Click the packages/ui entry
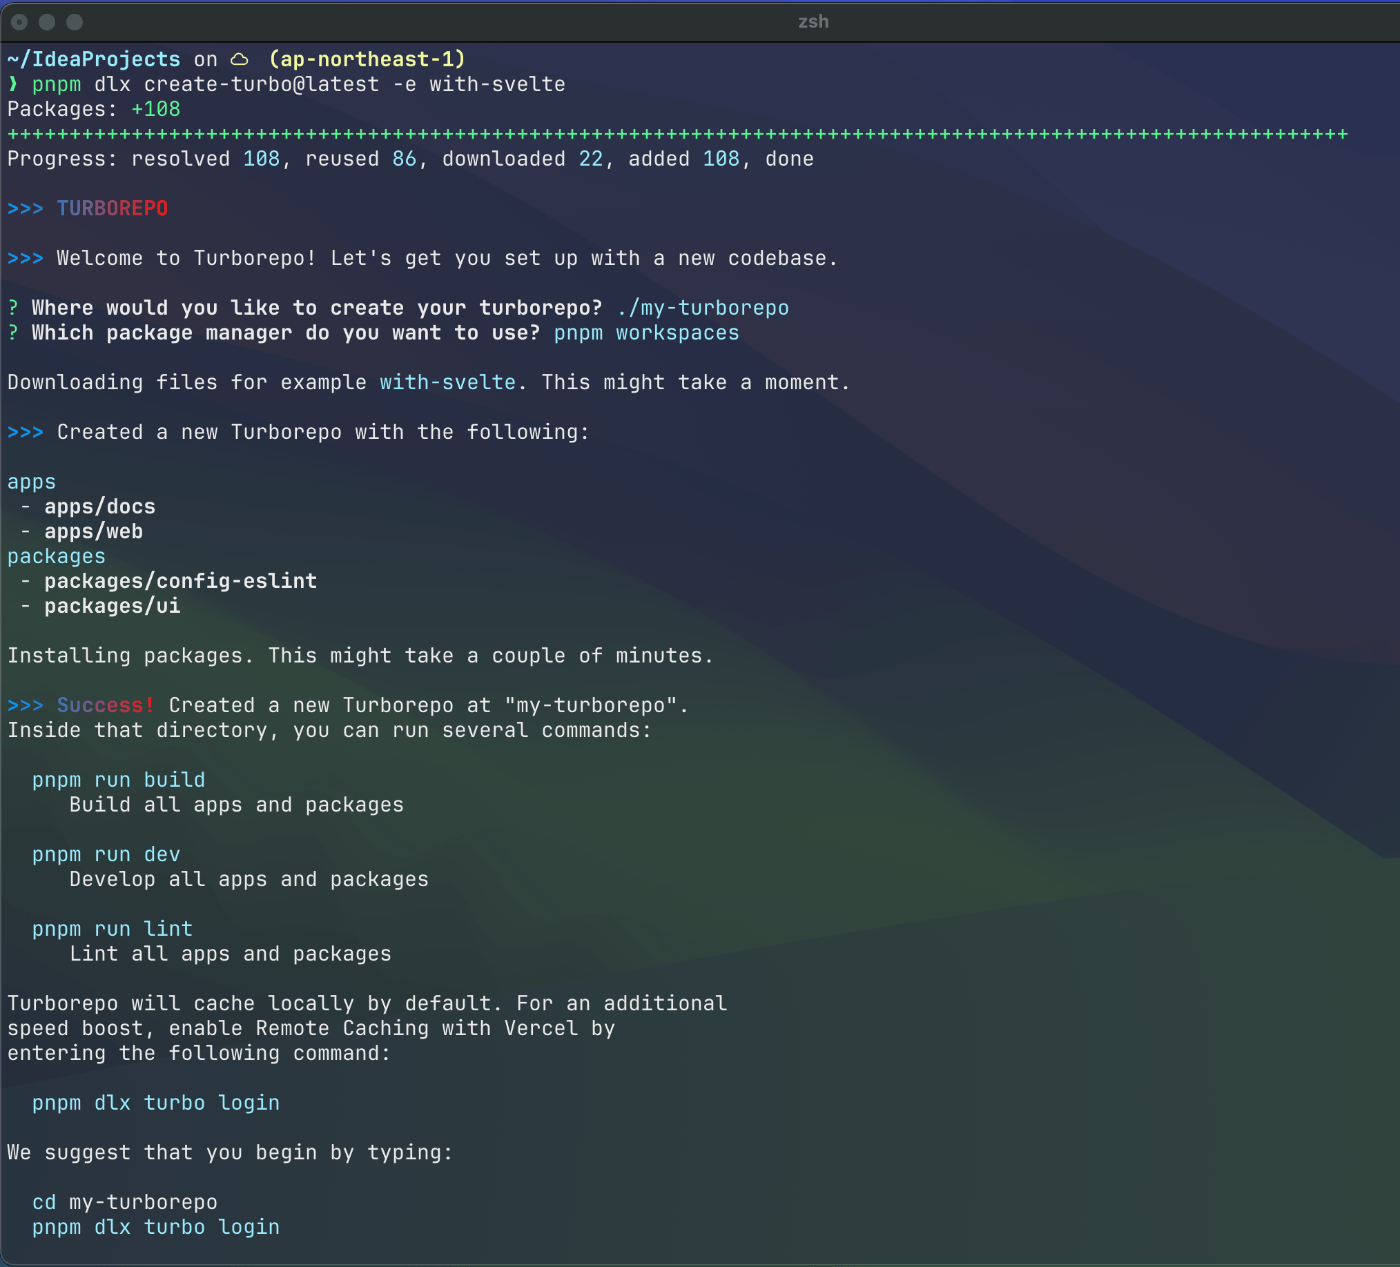 [x=112, y=606]
